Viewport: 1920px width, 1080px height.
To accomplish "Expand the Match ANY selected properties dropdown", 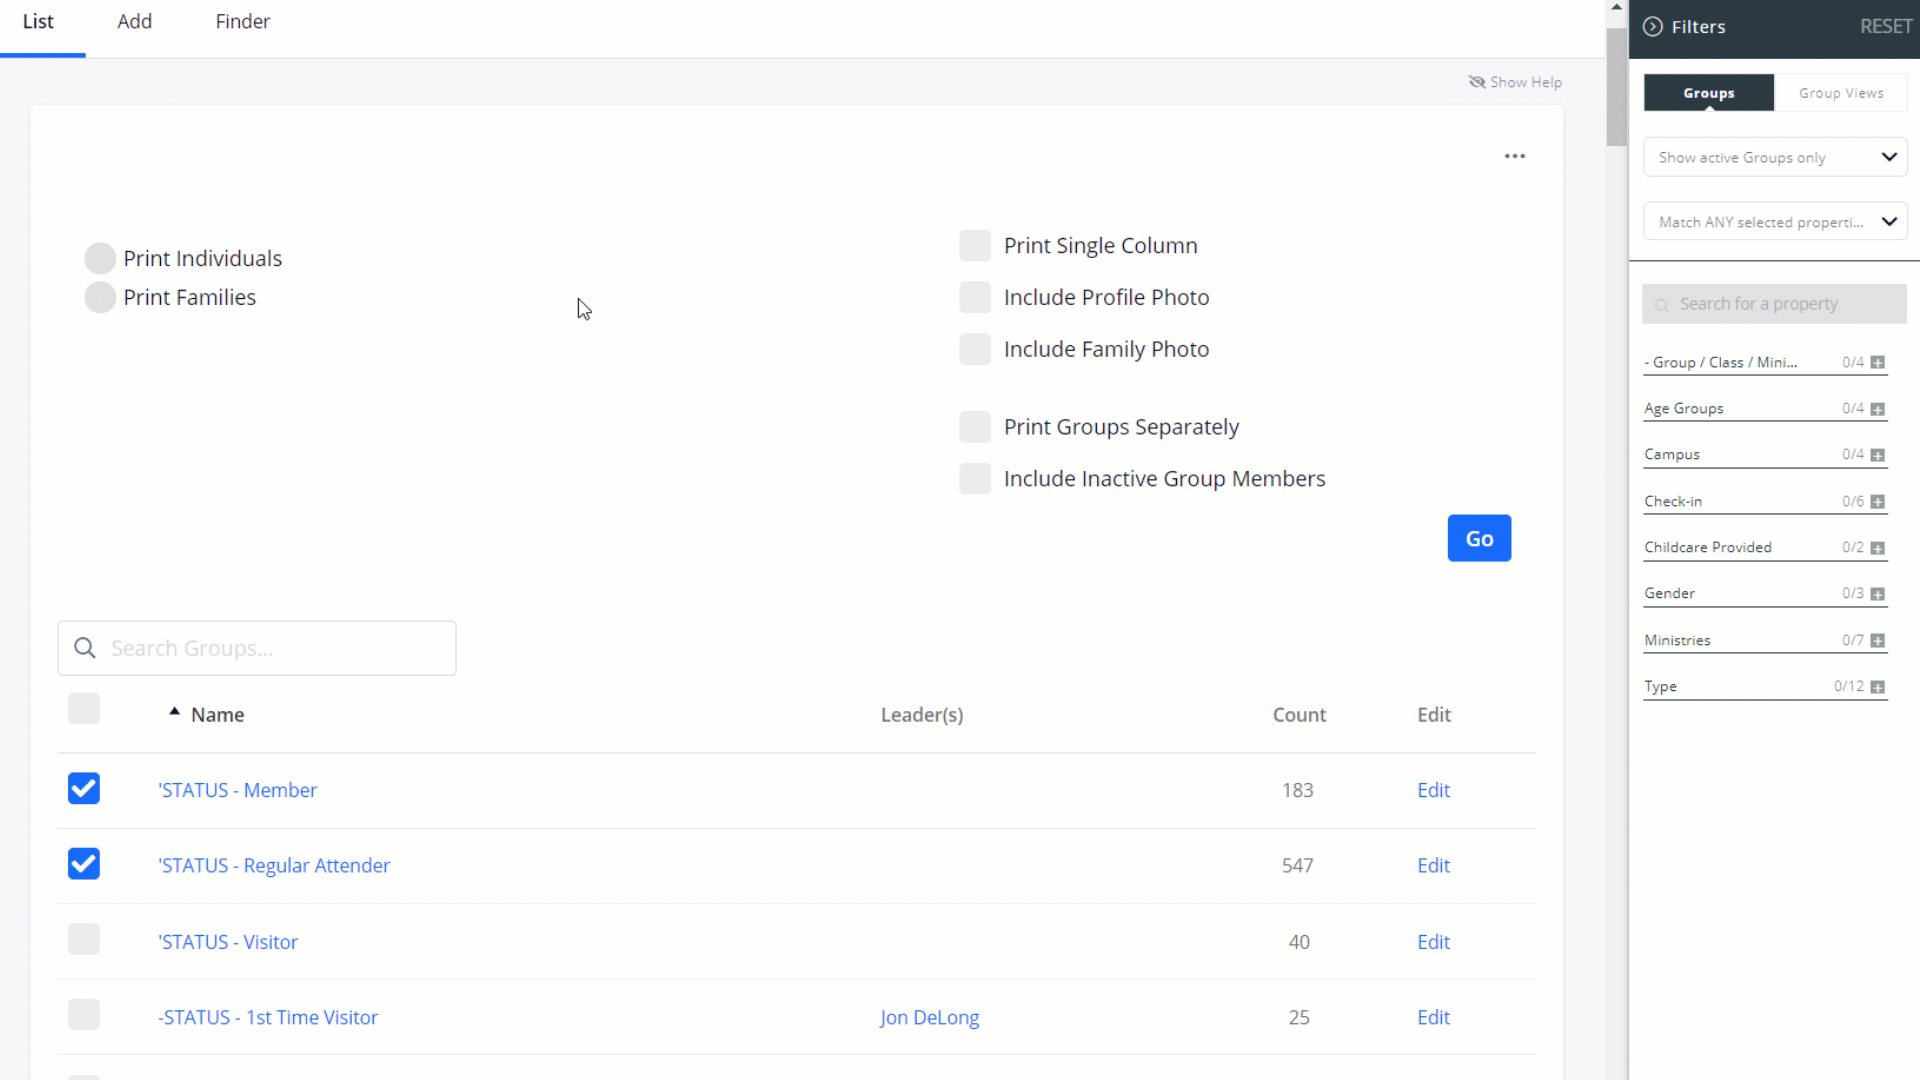I will click(1888, 222).
